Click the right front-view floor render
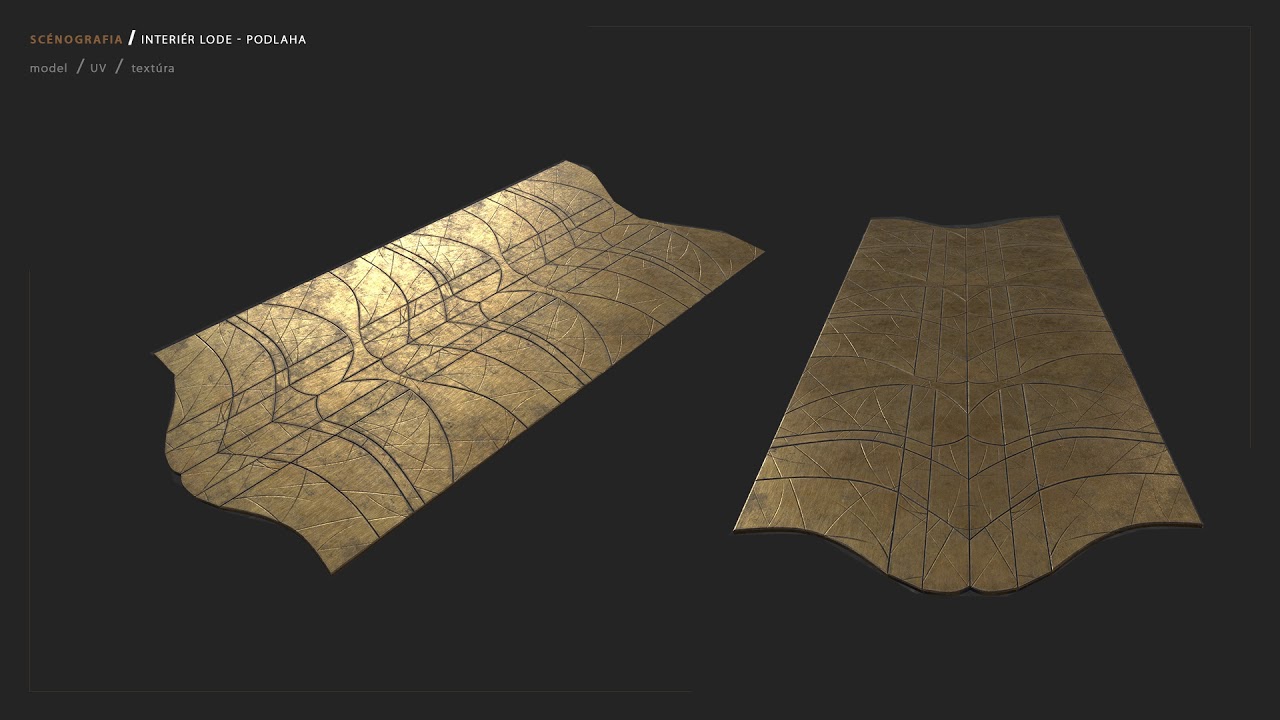This screenshot has width=1280, height=720. pos(967,405)
